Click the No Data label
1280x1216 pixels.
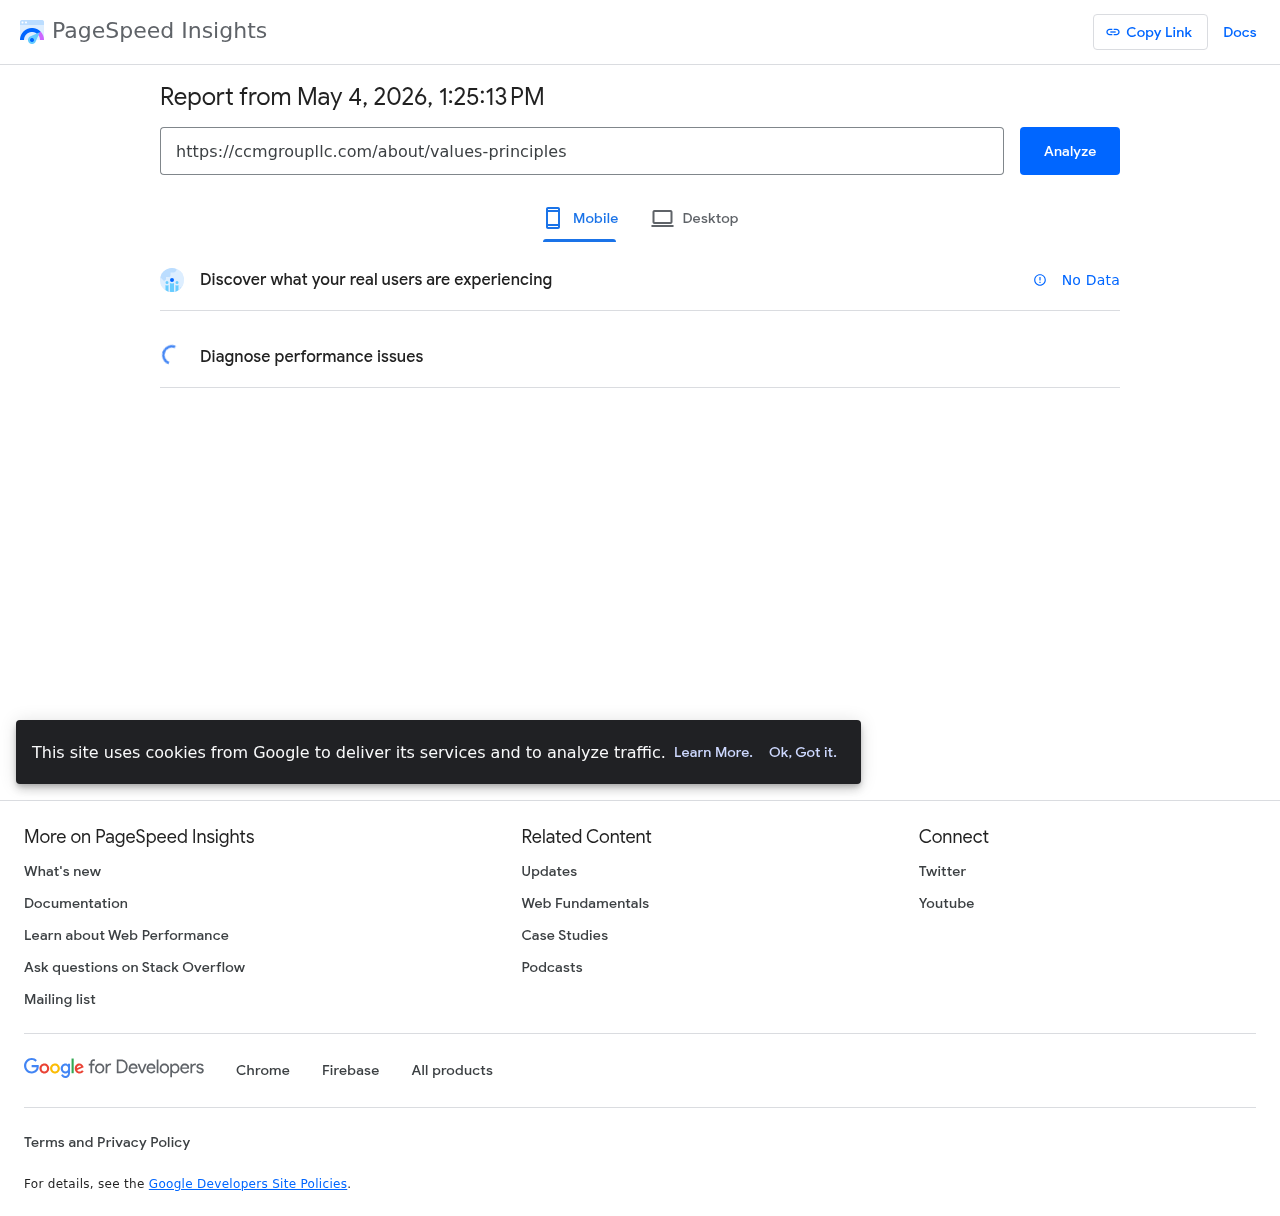(x=1090, y=280)
